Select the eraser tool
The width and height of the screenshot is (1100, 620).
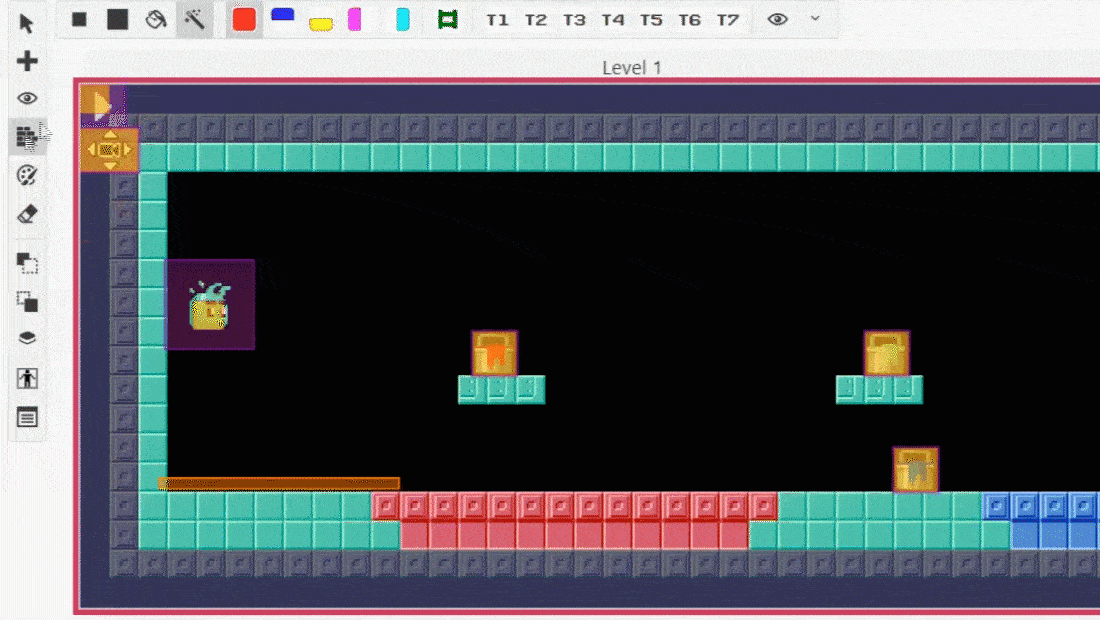(27, 214)
